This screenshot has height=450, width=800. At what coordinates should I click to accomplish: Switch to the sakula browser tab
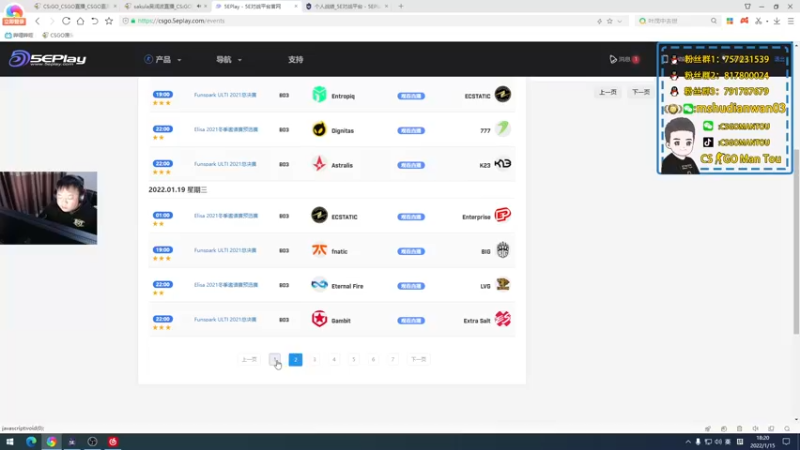165,7
